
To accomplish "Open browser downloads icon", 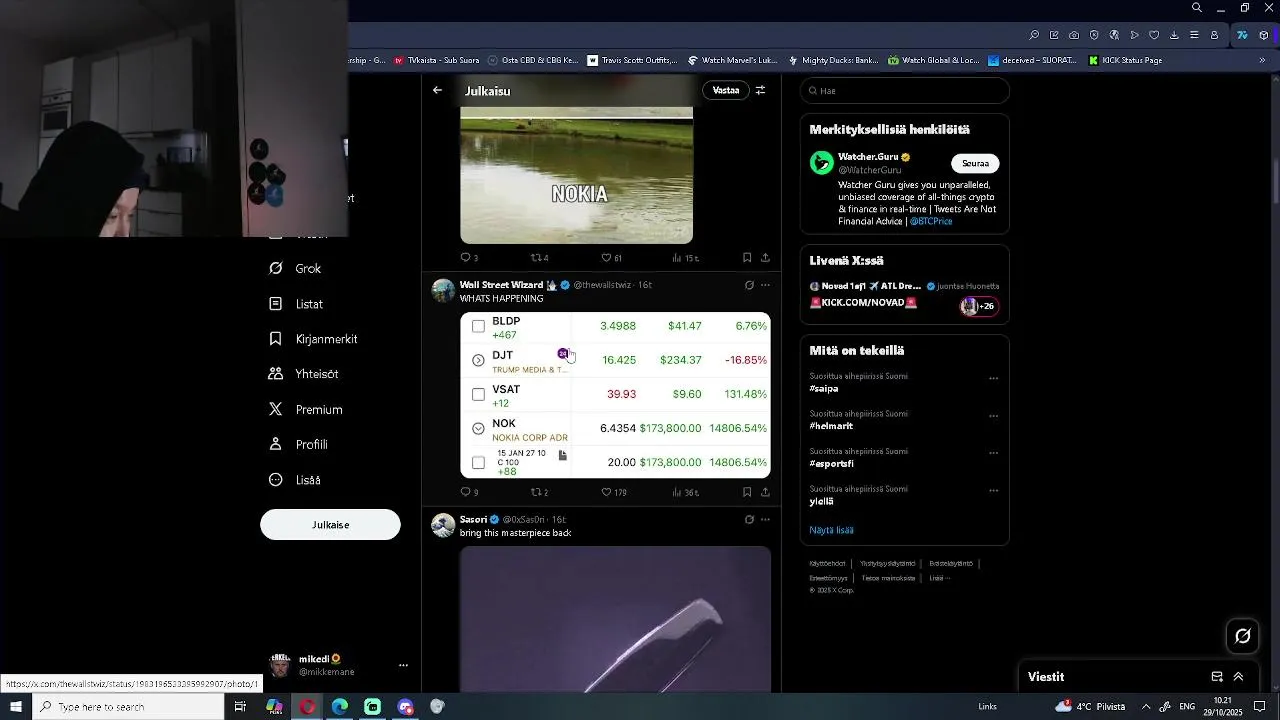I will (1174, 35).
